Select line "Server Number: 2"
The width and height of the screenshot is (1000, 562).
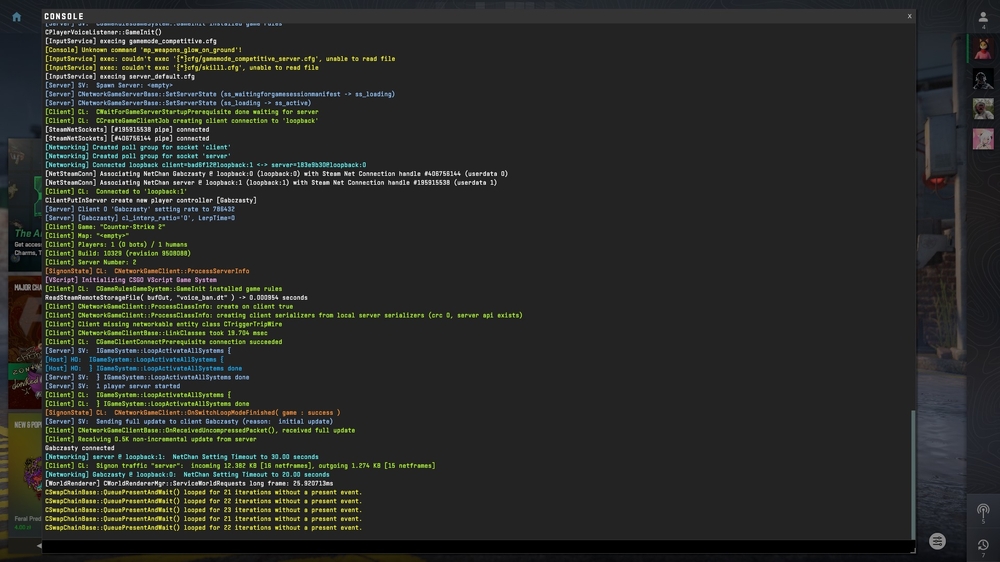91,263
